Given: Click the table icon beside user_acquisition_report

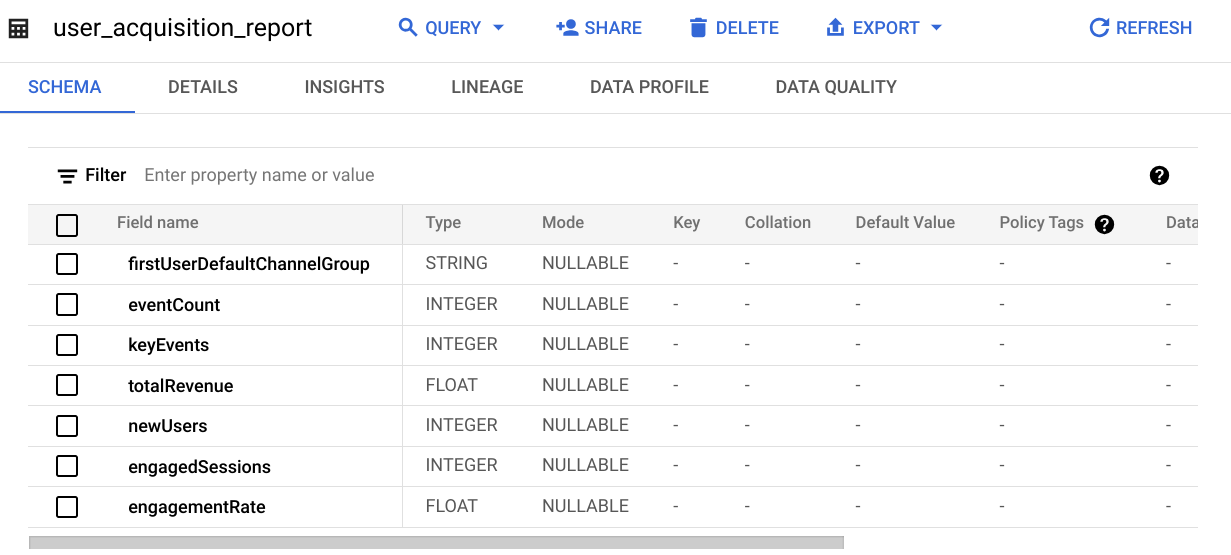Looking at the screenshot, I should coord(18,28).
